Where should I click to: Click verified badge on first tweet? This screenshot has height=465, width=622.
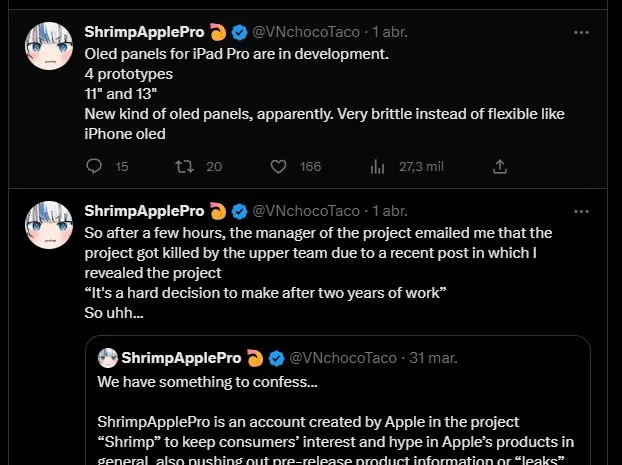tap(239, 33)
